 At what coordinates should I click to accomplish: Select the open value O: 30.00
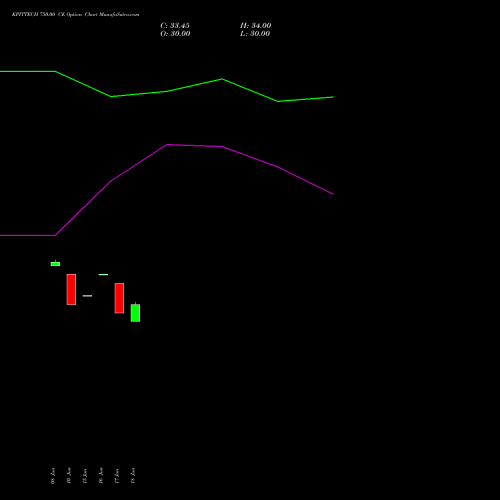(175, 34)
